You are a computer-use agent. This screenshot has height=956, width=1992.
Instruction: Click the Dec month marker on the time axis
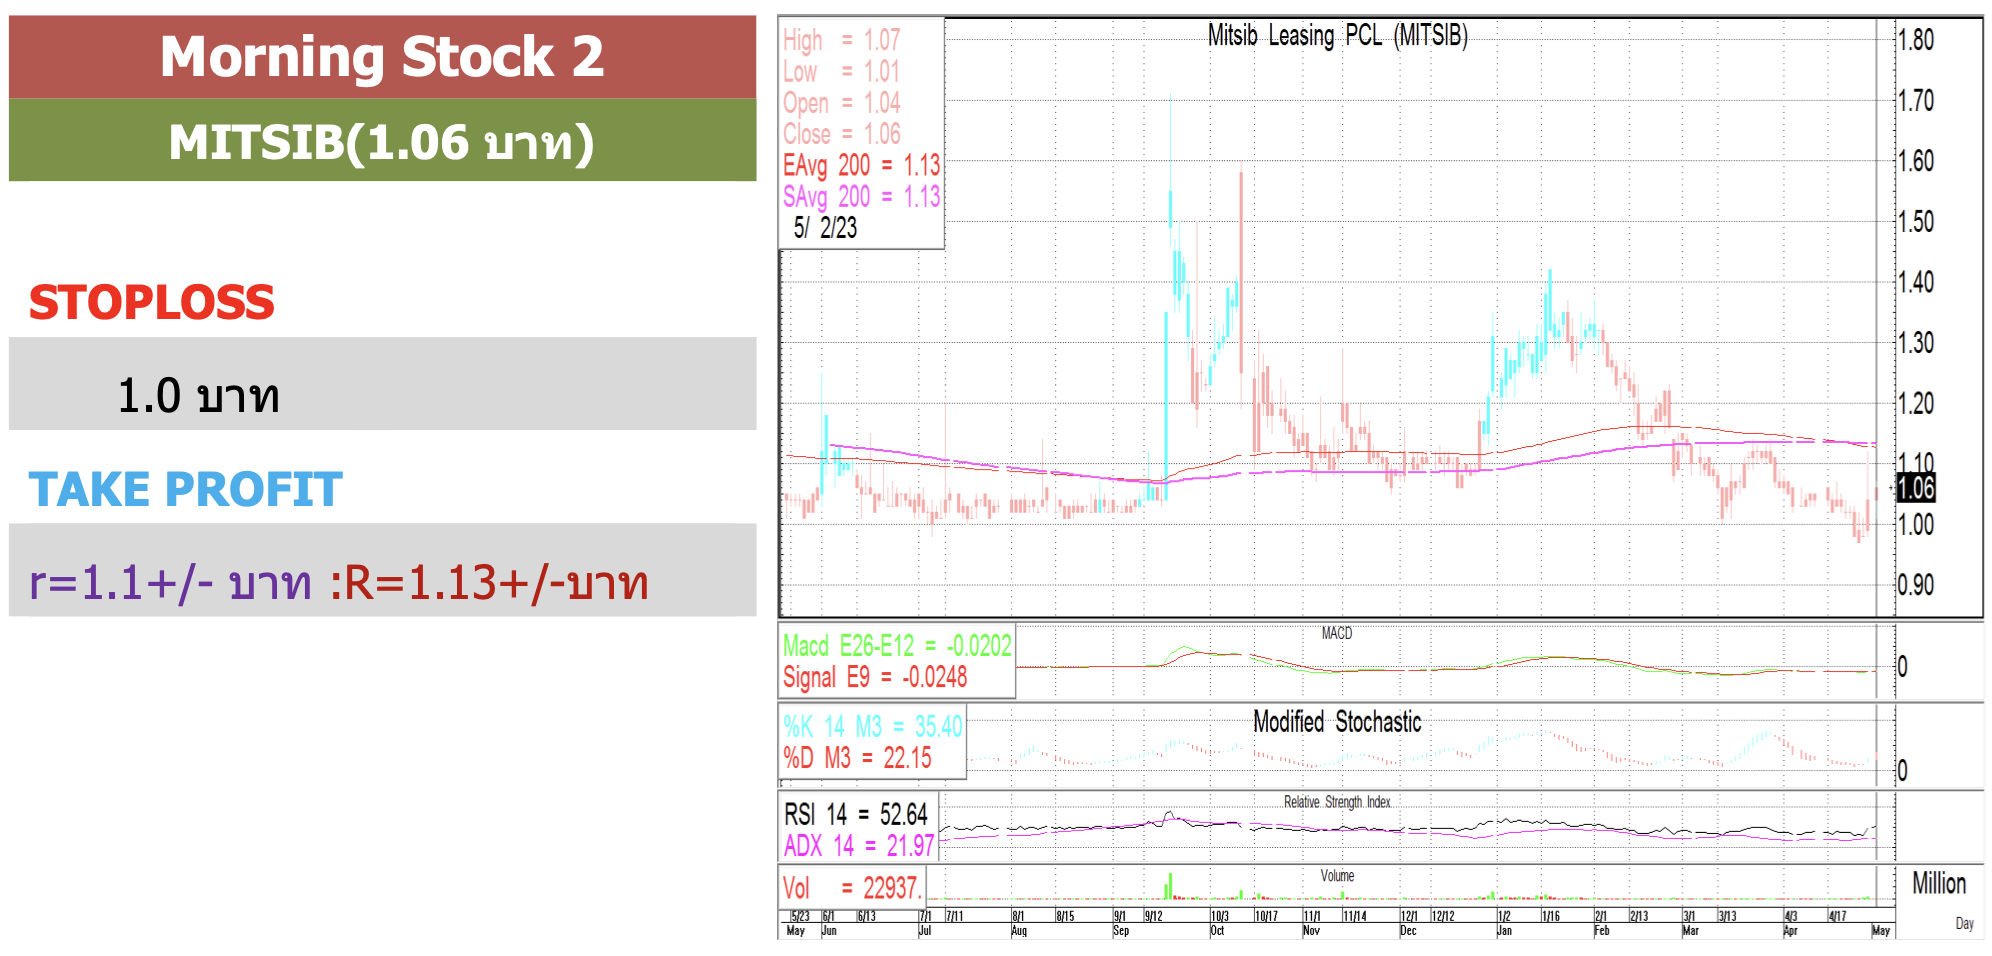1408,931
